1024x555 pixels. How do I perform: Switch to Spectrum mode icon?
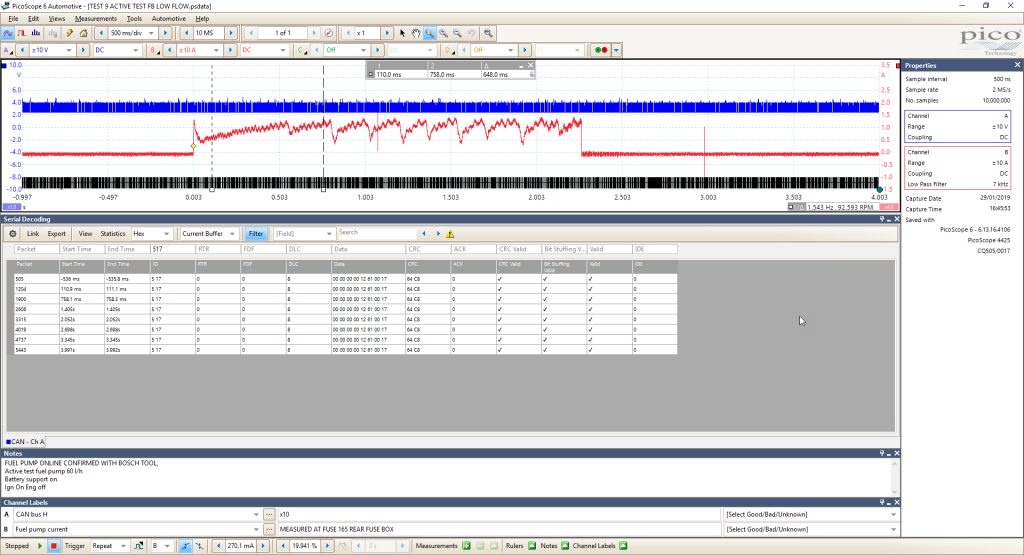[x=36, y=33]
